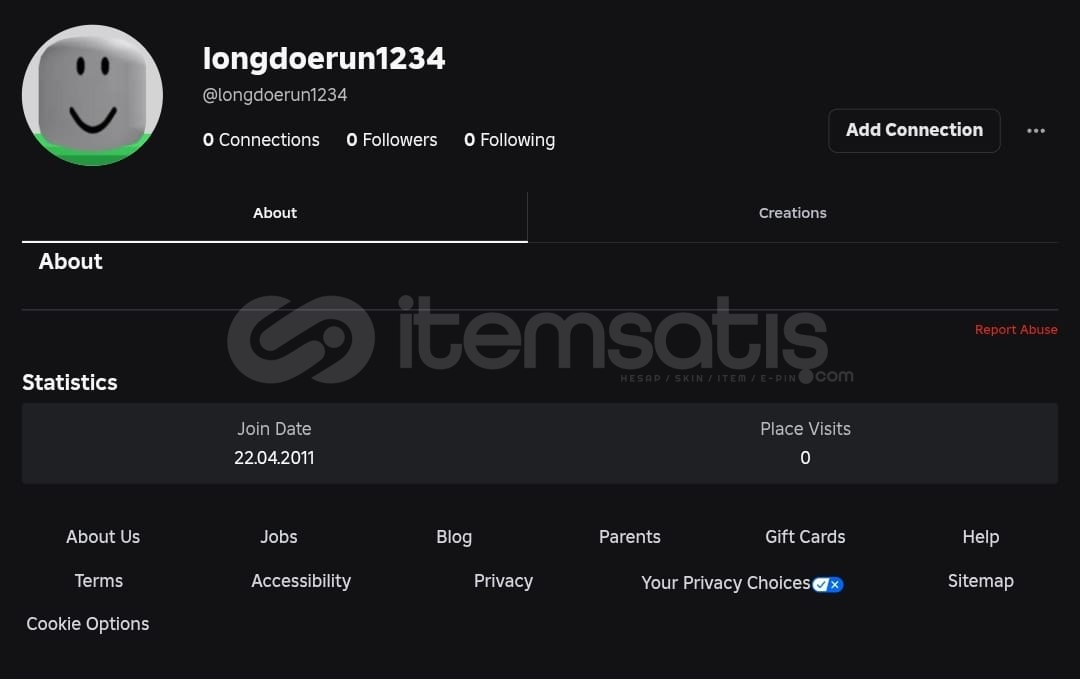Screen dimensions: 1080x679
Task: Go to the Blog page
Action: 454,536
